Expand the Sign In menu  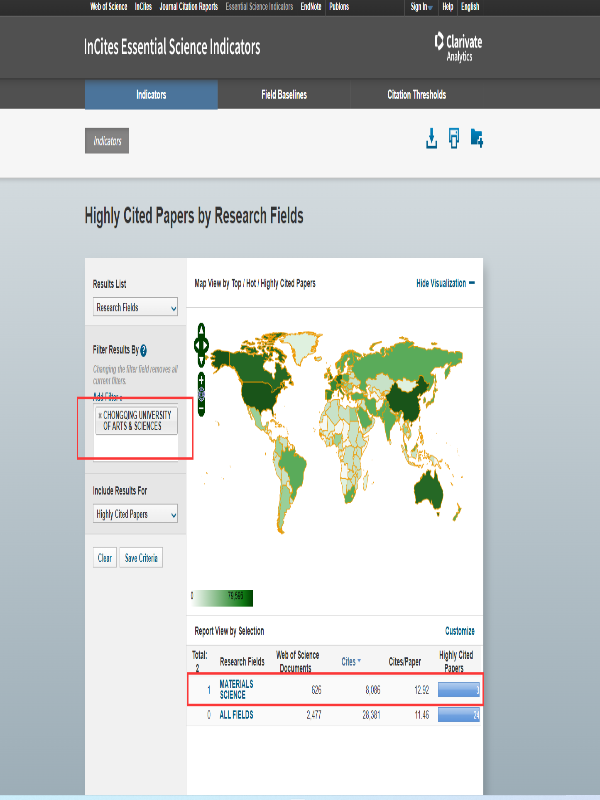(x=421, y=6)
